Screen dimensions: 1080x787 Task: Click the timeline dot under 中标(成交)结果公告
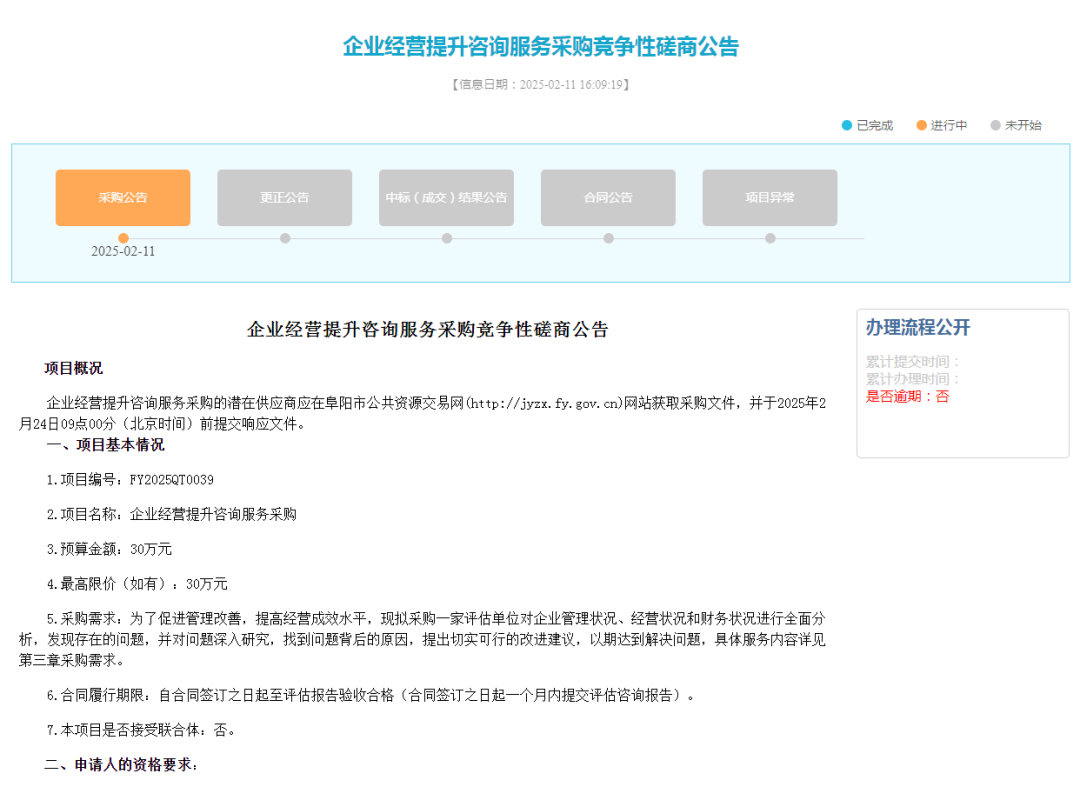tap(447, 238)
